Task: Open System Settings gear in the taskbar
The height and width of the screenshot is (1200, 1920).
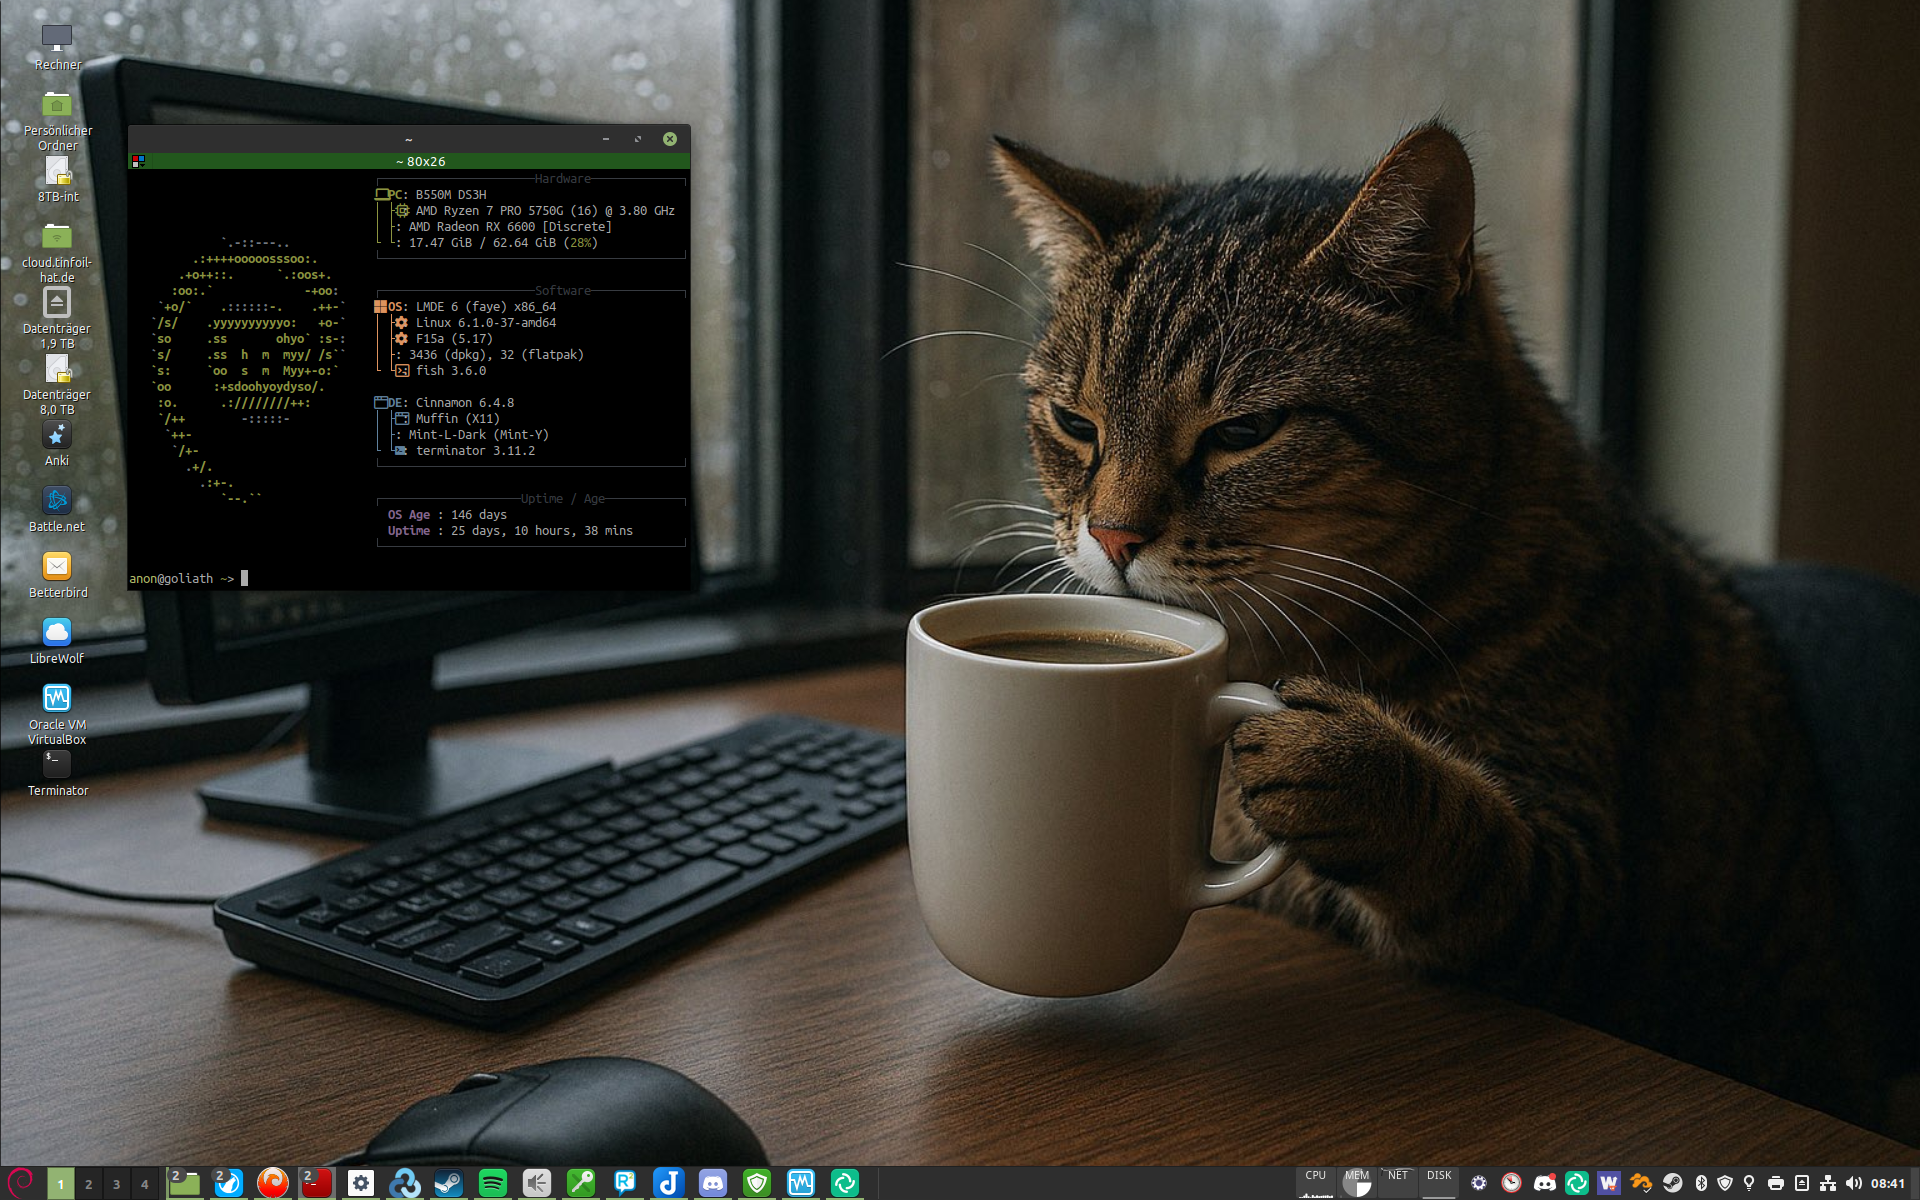Action: pos(361,1183)
